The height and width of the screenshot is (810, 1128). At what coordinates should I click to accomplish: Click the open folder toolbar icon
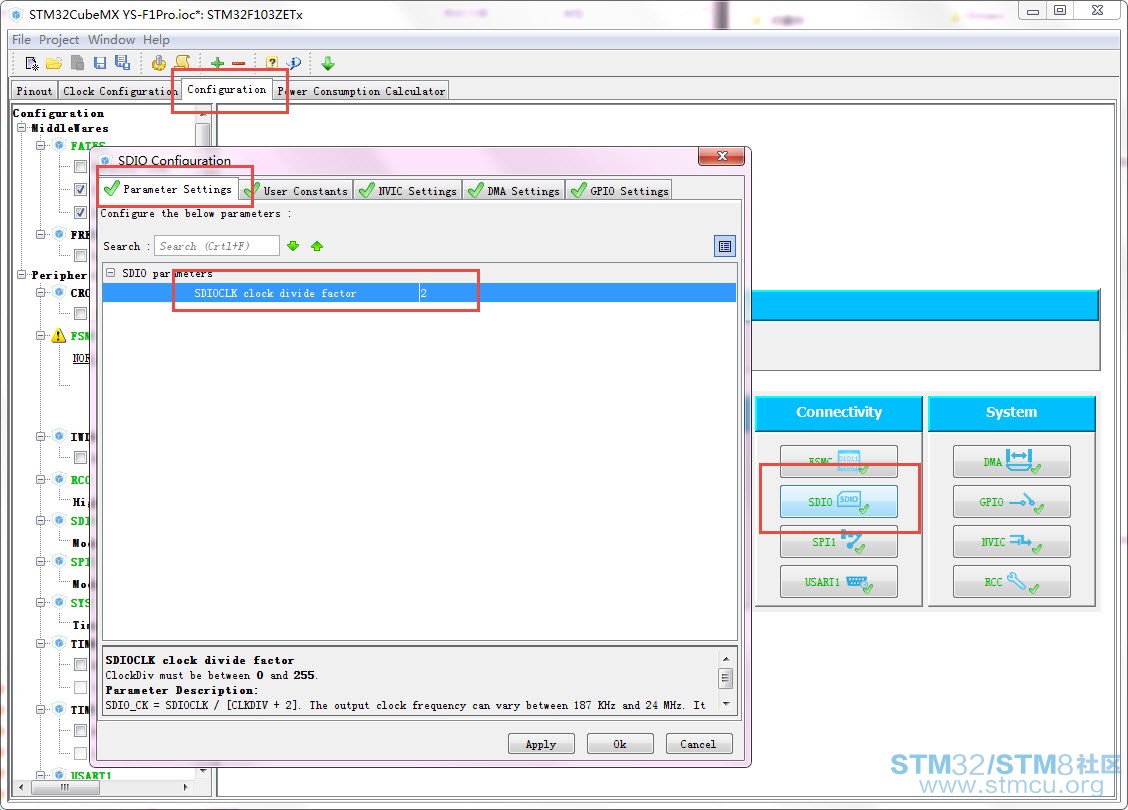[54, 63]
